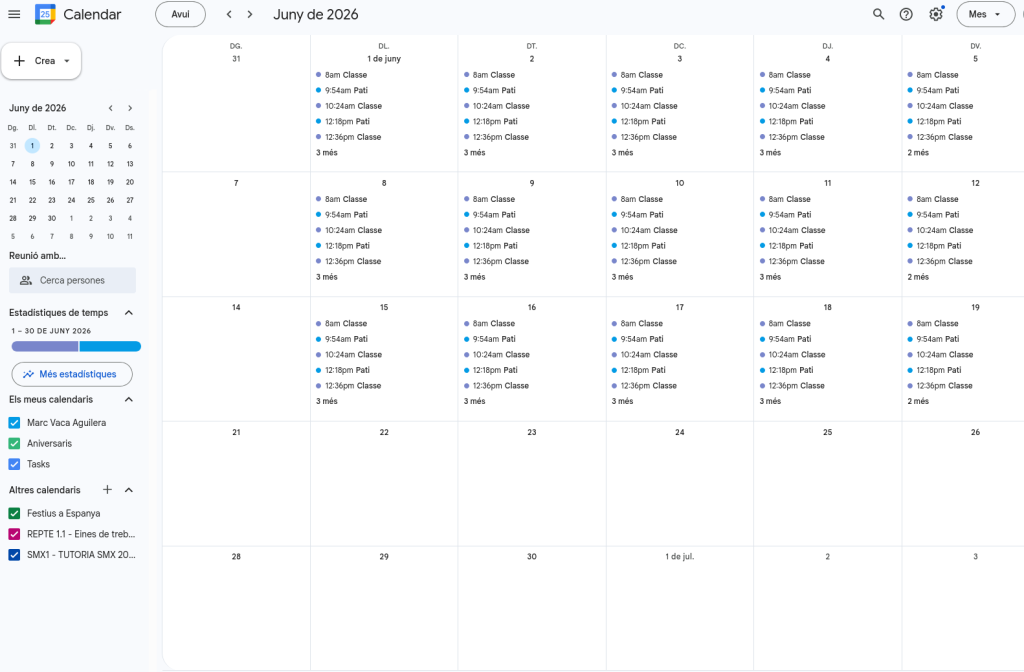Image resolution: width=1024 pixels, height=672 pixels.
Task: Open the settings gear icon
Action: point(935,14)
